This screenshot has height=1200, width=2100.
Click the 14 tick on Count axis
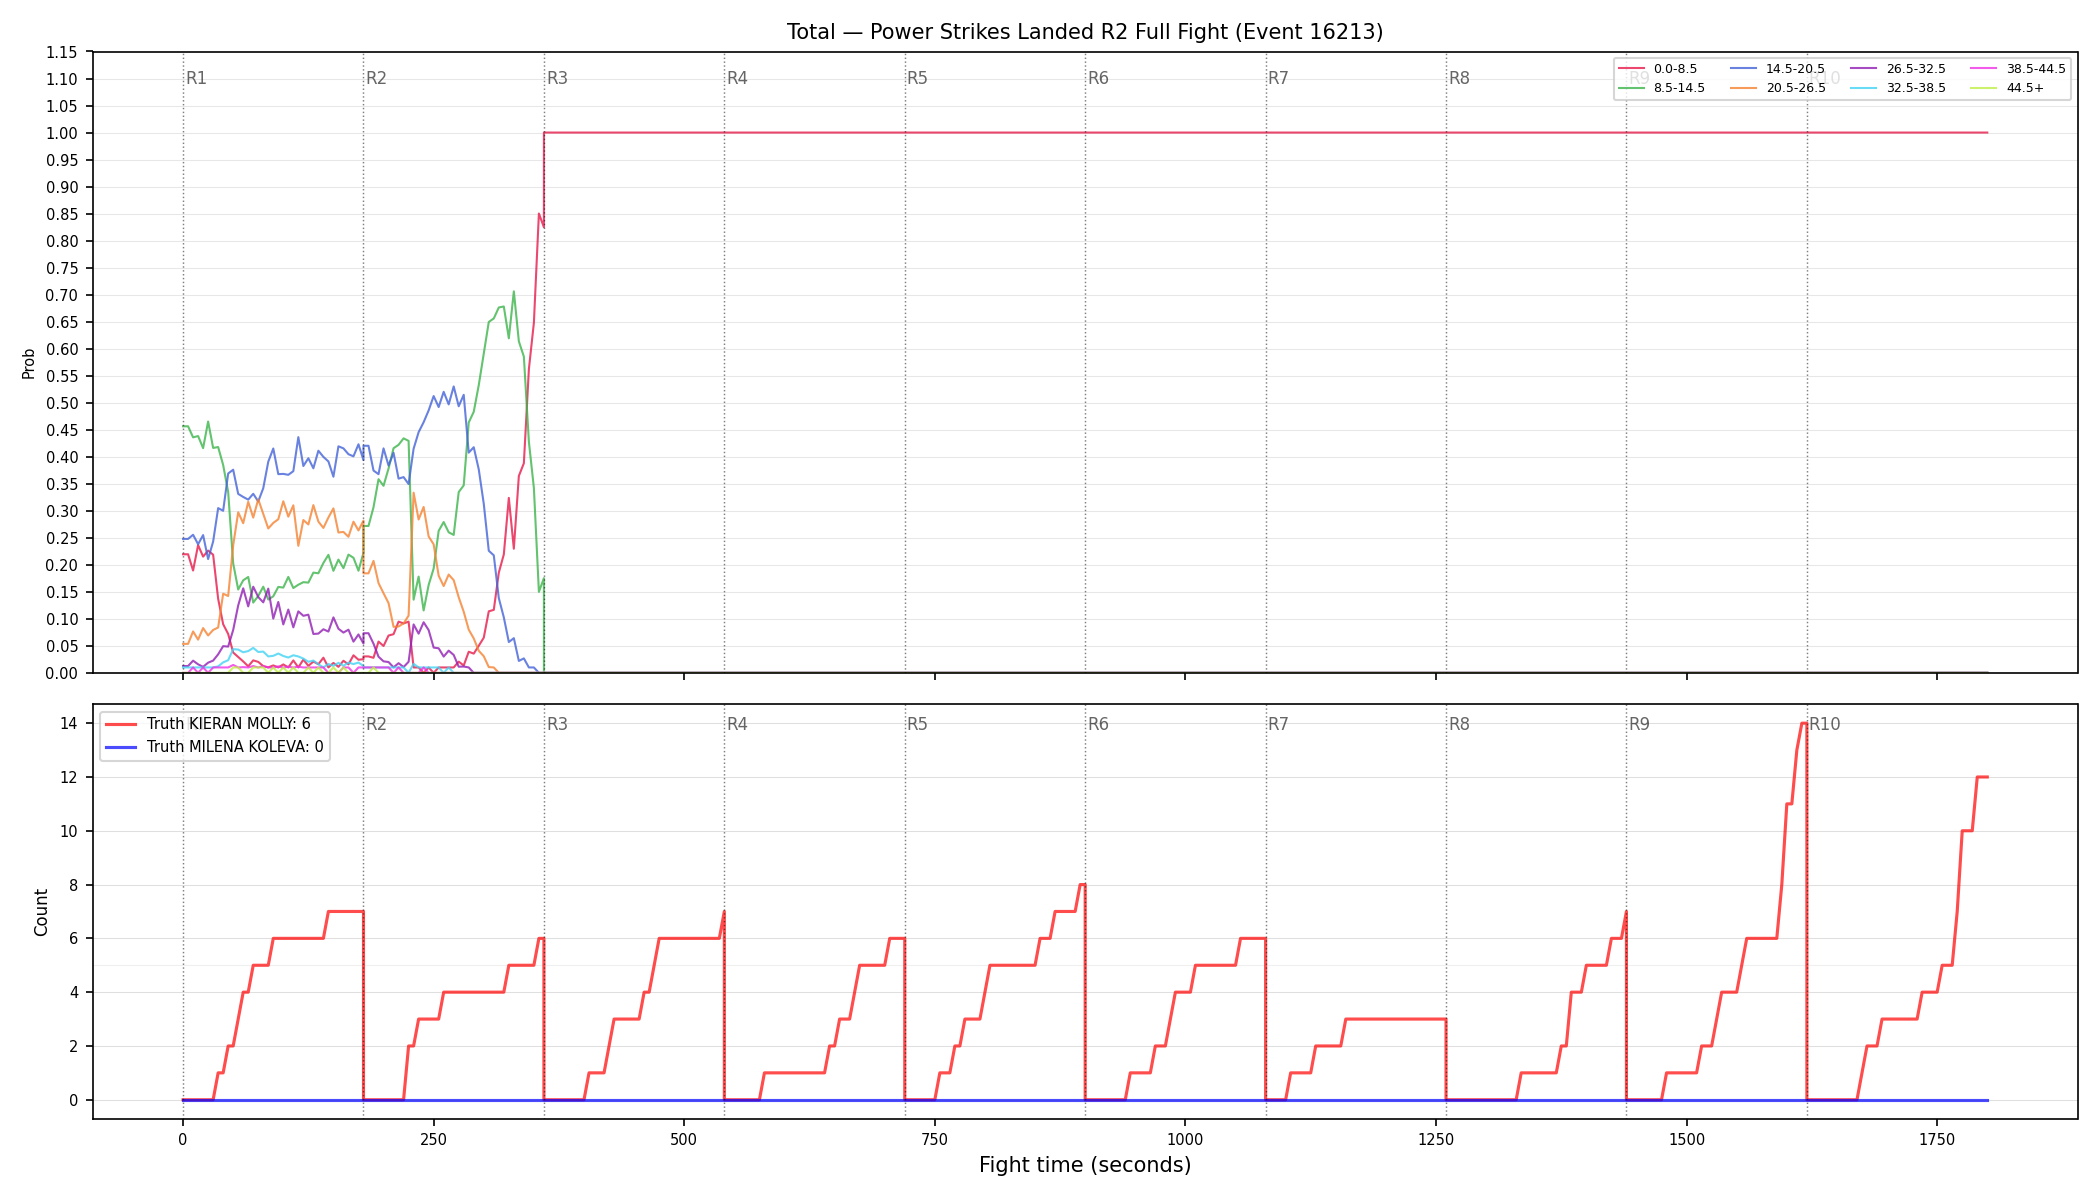pyautogui.click(x=69, y=723)
